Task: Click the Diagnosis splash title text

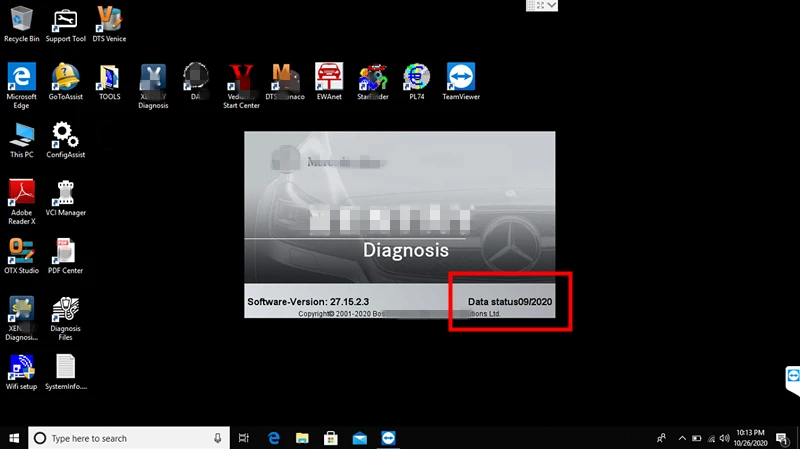Action: pos(406,250)
